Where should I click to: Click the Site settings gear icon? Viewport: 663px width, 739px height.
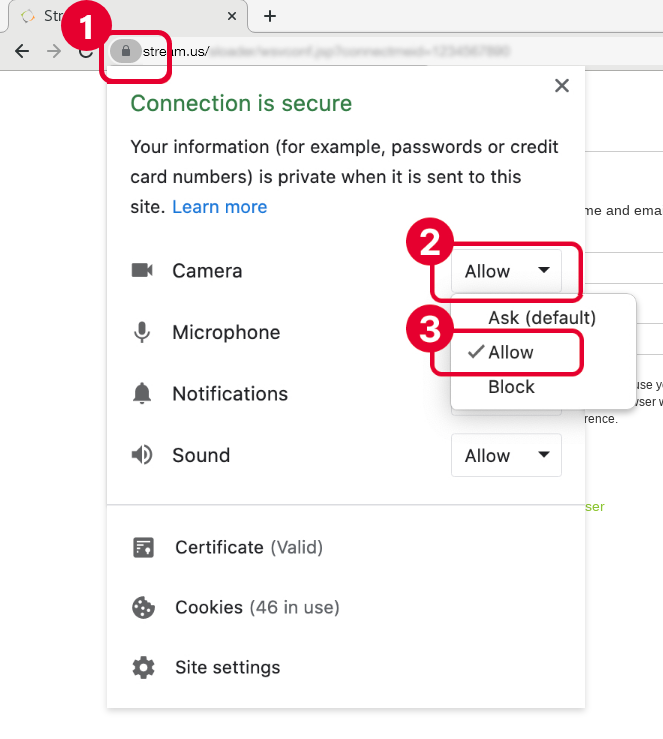point(144,667)
